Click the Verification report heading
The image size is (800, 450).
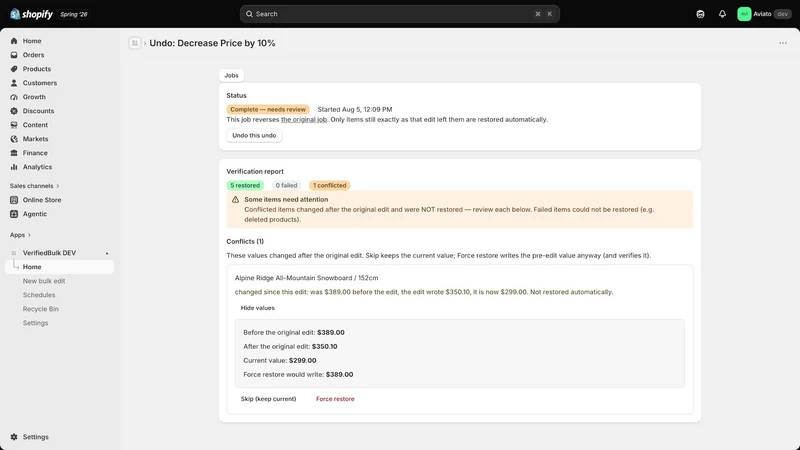[x=255, y=171]
